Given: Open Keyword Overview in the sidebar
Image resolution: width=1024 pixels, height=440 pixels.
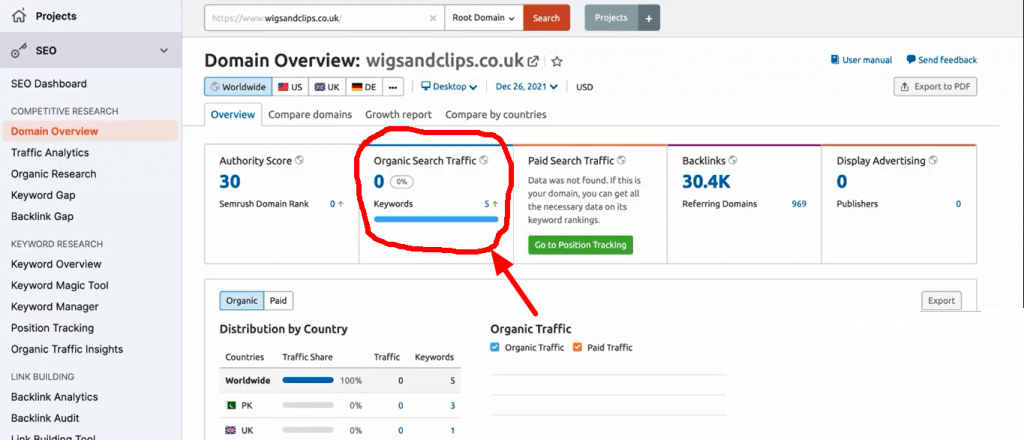Looking at the screenshot, I should point(56,264).
